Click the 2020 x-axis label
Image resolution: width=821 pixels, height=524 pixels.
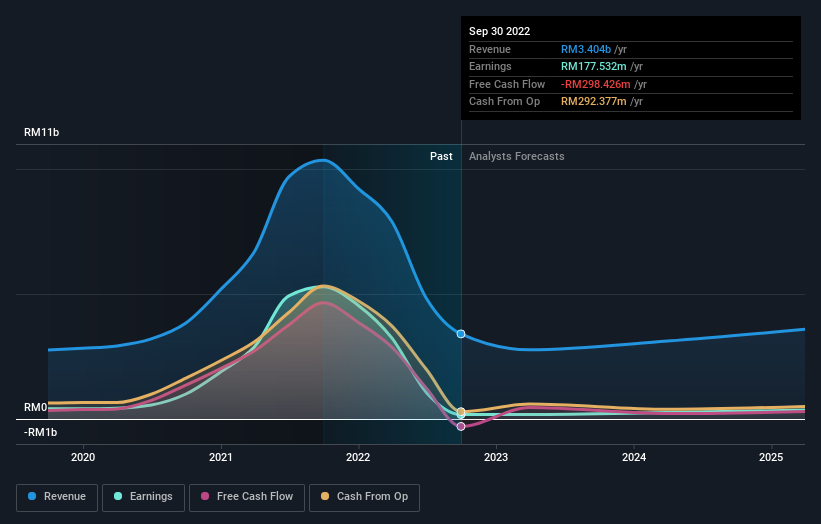click(83, 457)
